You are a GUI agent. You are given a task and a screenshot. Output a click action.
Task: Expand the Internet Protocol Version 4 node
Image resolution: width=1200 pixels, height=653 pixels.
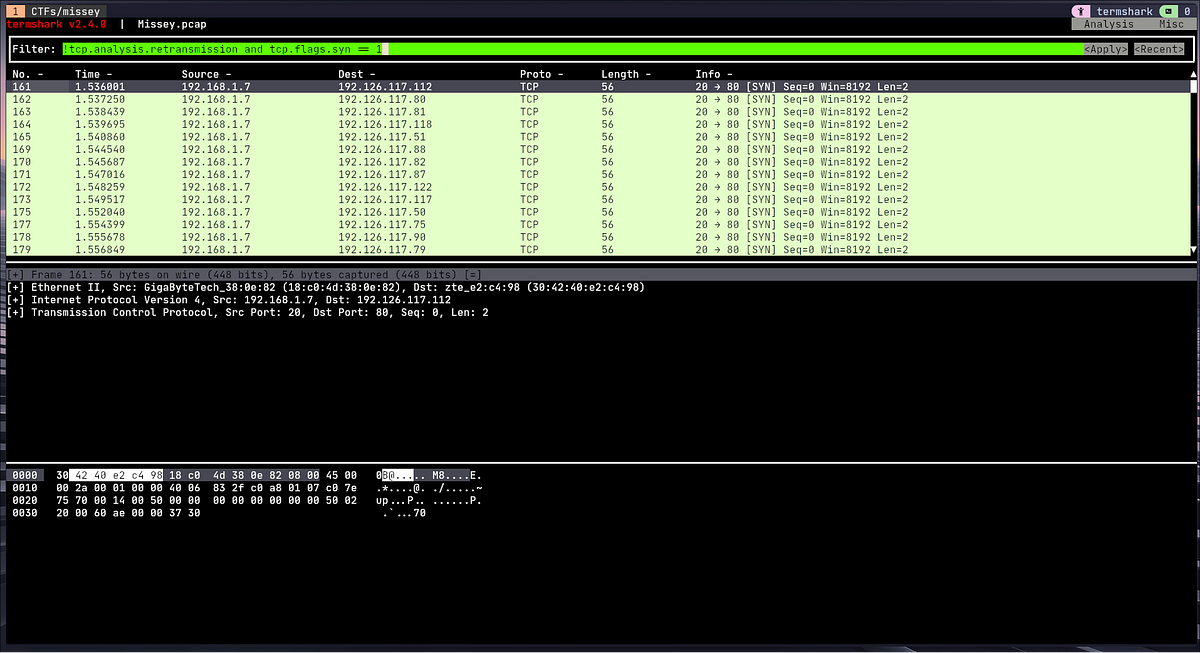pos(16,300)
